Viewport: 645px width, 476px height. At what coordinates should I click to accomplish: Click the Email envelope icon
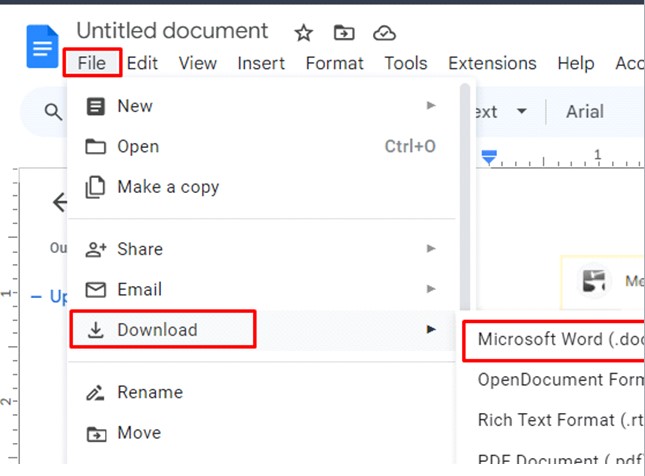coord(95,290)
